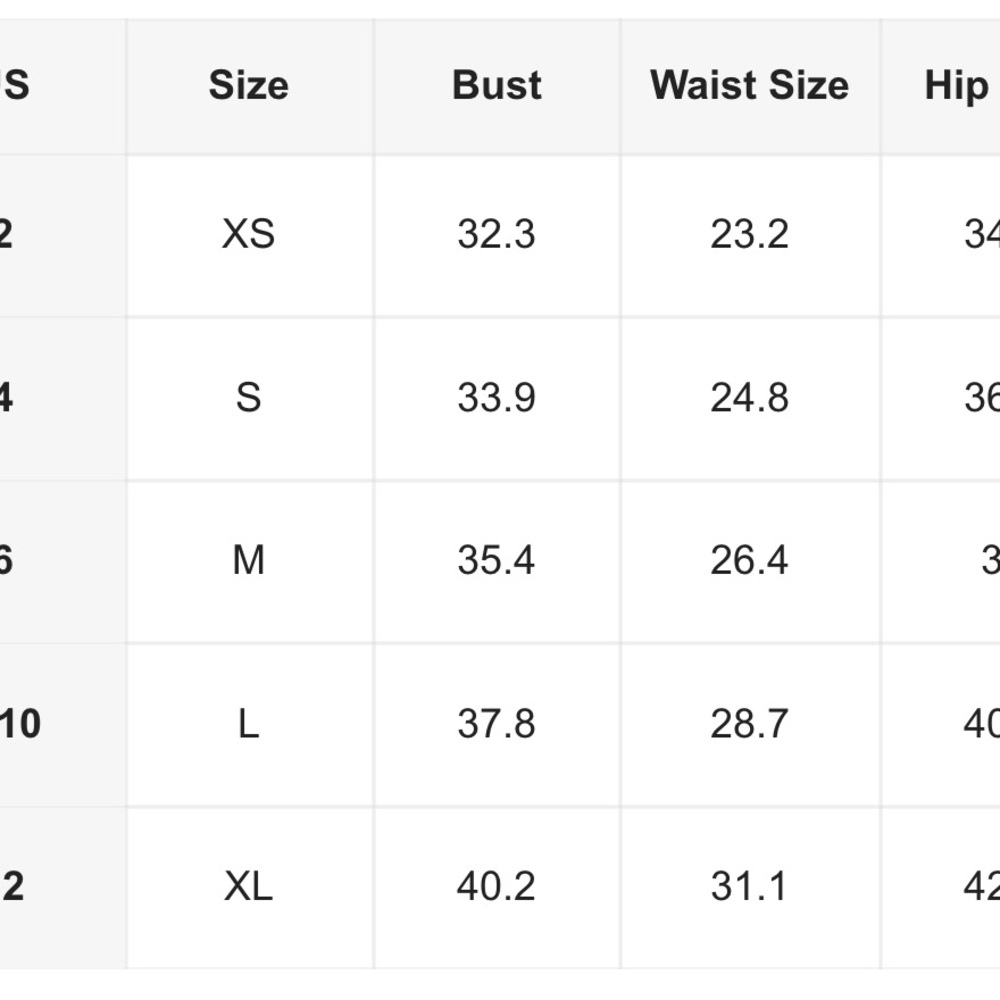Screen dimensions: 1000x1000
Task: Click the L size cell
Action: (248, 724)
